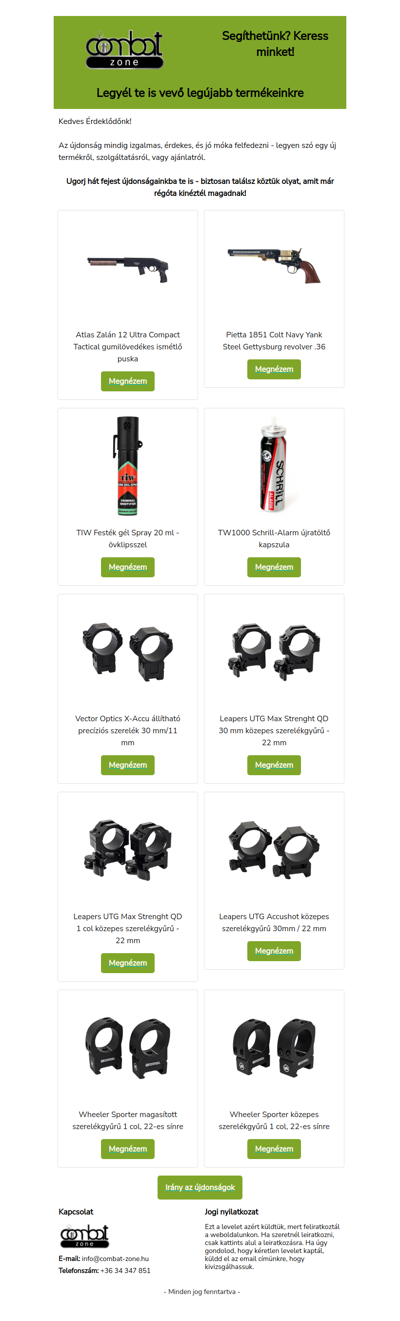400x1321 pixels.
Task: Open the TW1000 Schrill-Alarm cartridge image
Action: click(x=274, y=465)
